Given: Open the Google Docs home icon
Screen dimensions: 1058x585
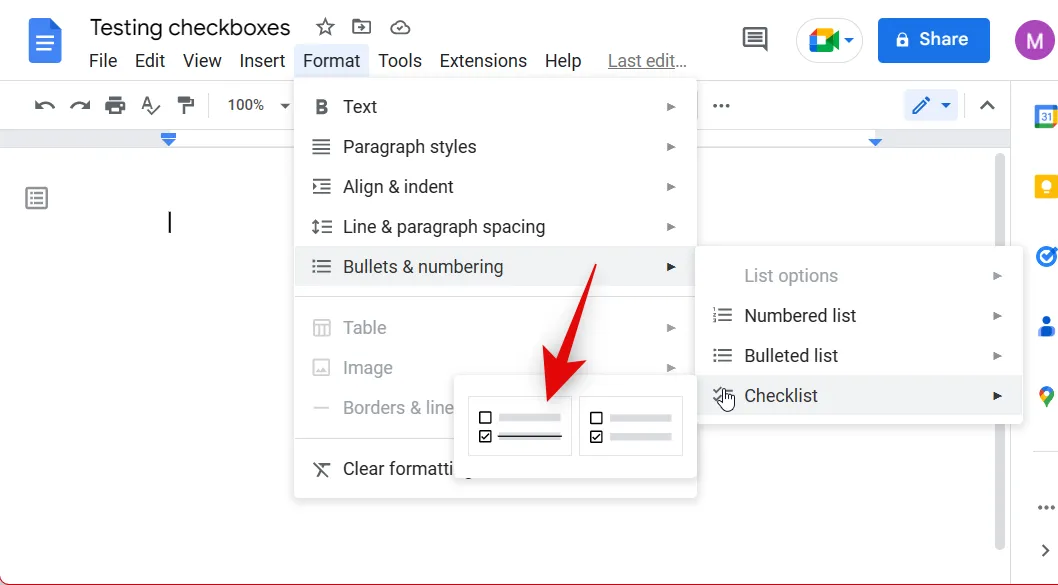Looking at the screenshot, I should 45,41.
